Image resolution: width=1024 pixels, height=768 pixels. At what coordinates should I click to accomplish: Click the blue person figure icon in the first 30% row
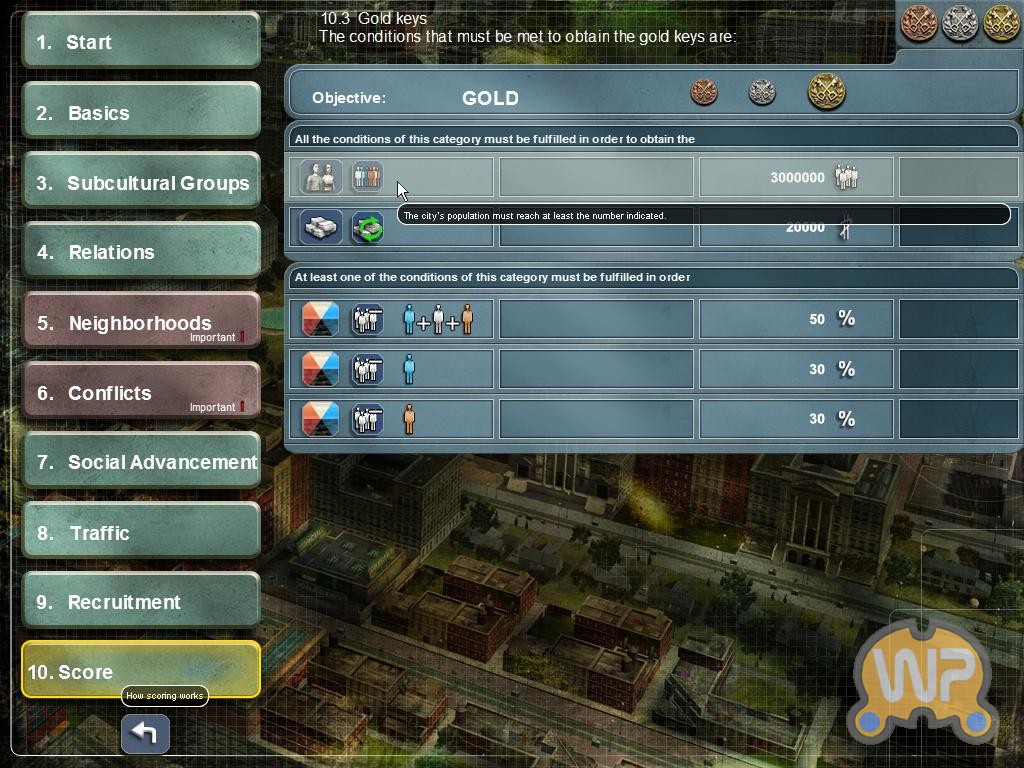(409, 369)
